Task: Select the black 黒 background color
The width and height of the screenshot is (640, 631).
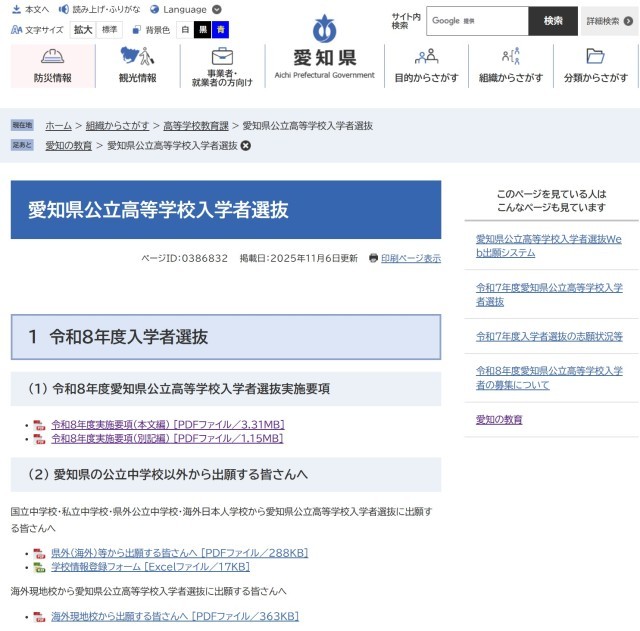Action: pyautogui.click(x=202, y=30)
